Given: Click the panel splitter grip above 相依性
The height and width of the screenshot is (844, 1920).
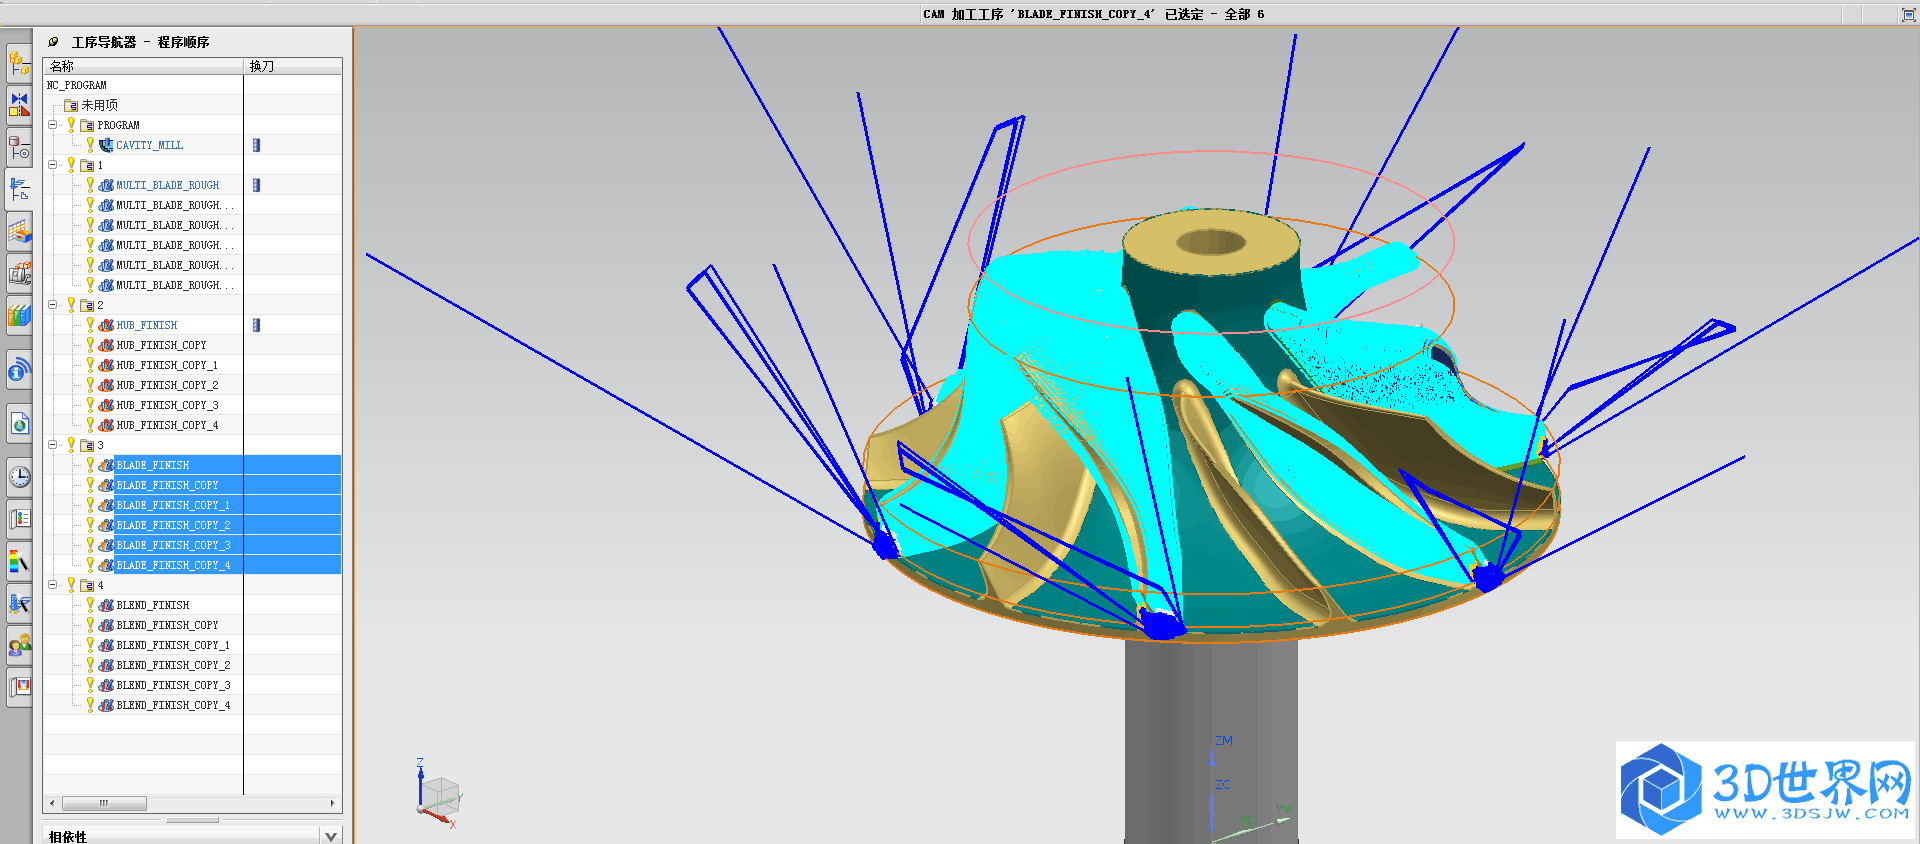Looking at the screenshot, I should (x=193, y=820).
